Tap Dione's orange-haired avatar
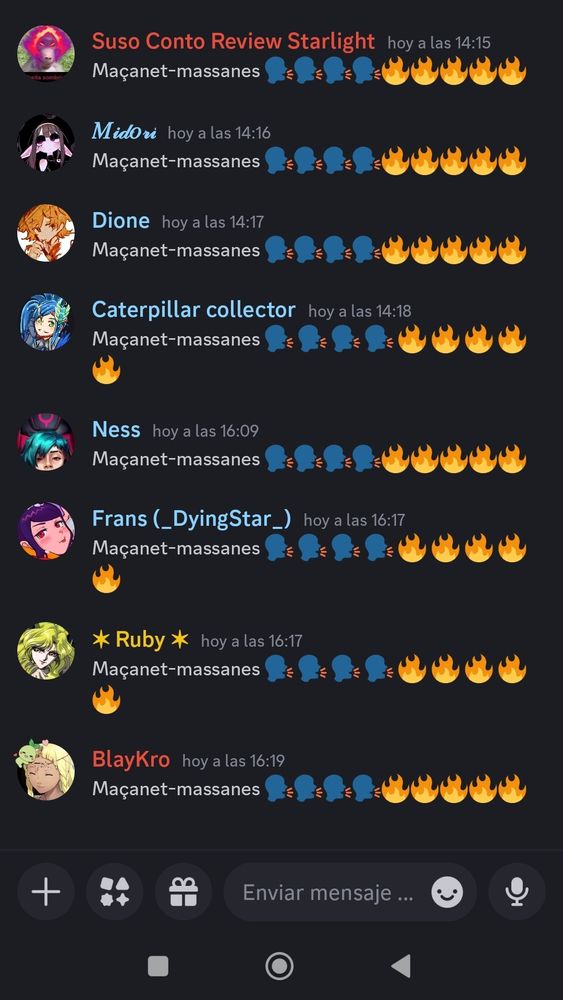563x1000 pixels. click(x=46, y=233)
